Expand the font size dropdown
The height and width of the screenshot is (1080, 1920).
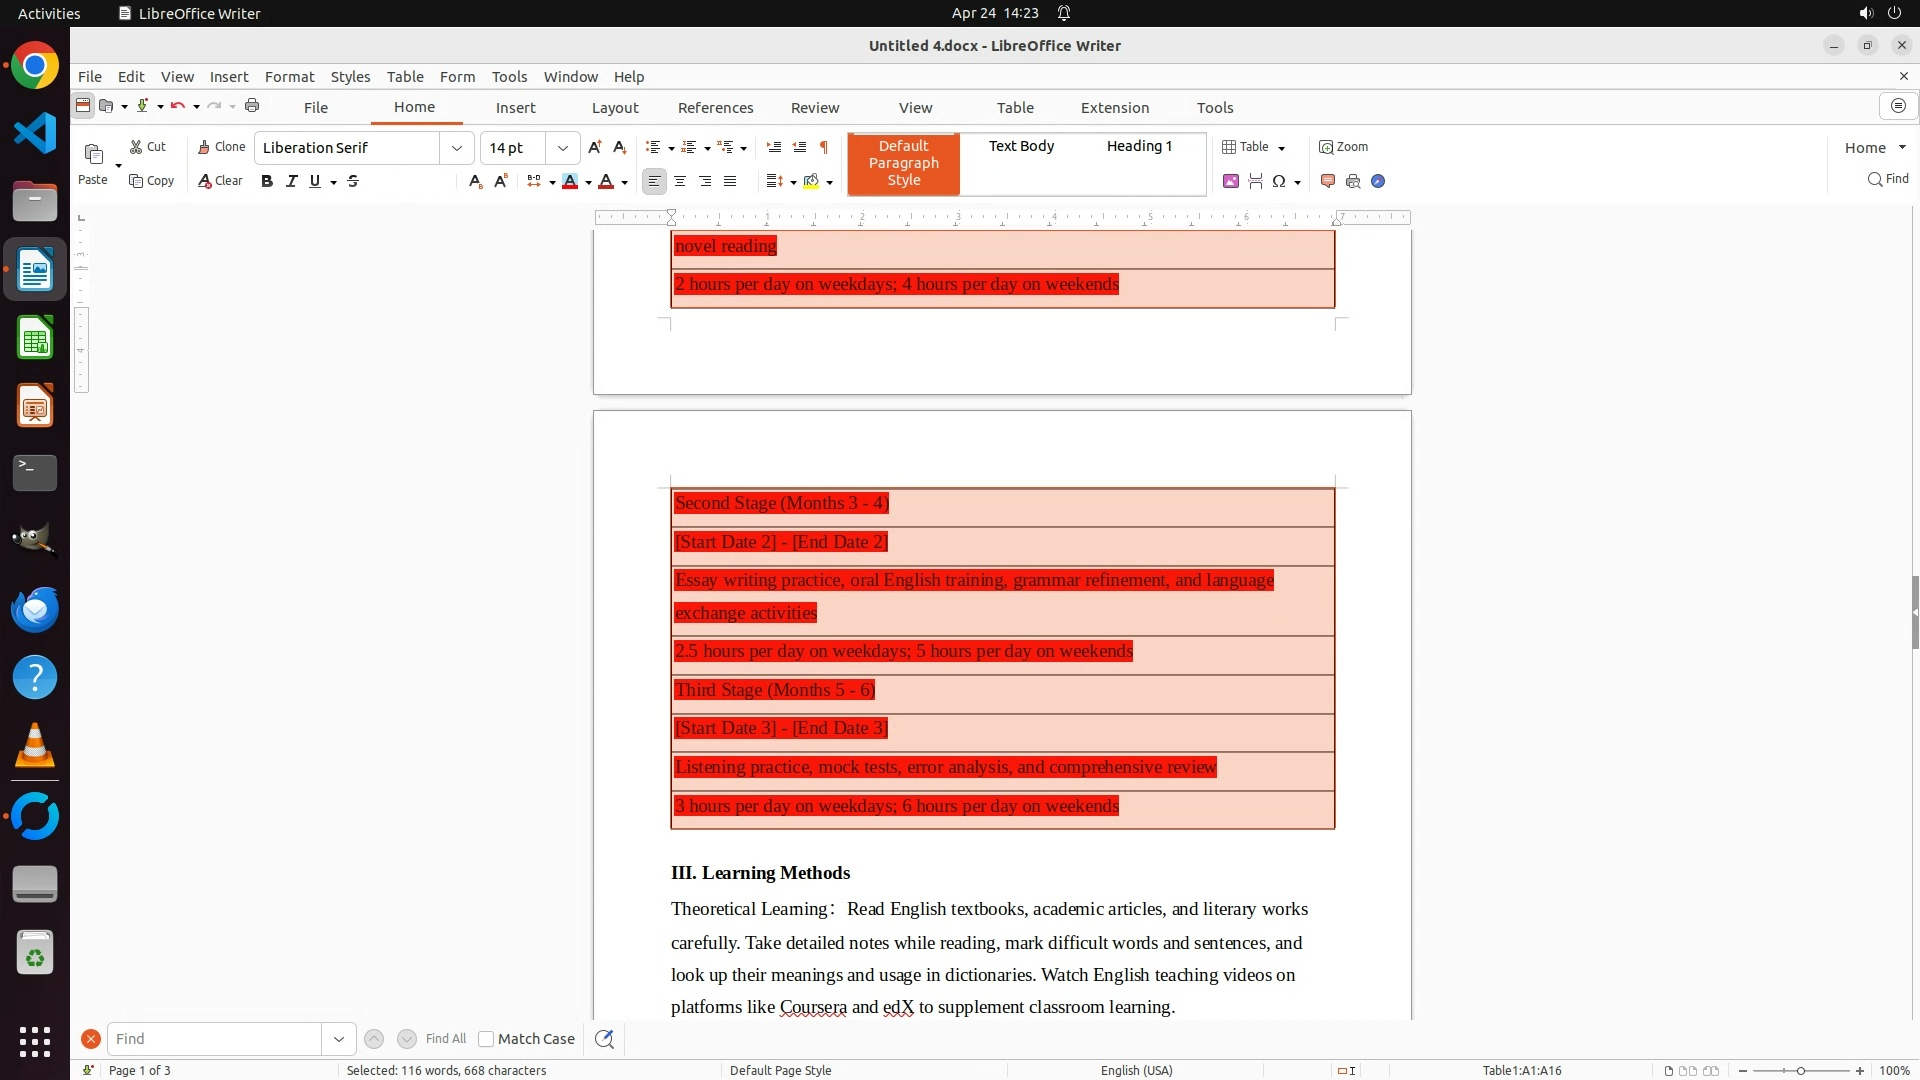tap(563, 148)
